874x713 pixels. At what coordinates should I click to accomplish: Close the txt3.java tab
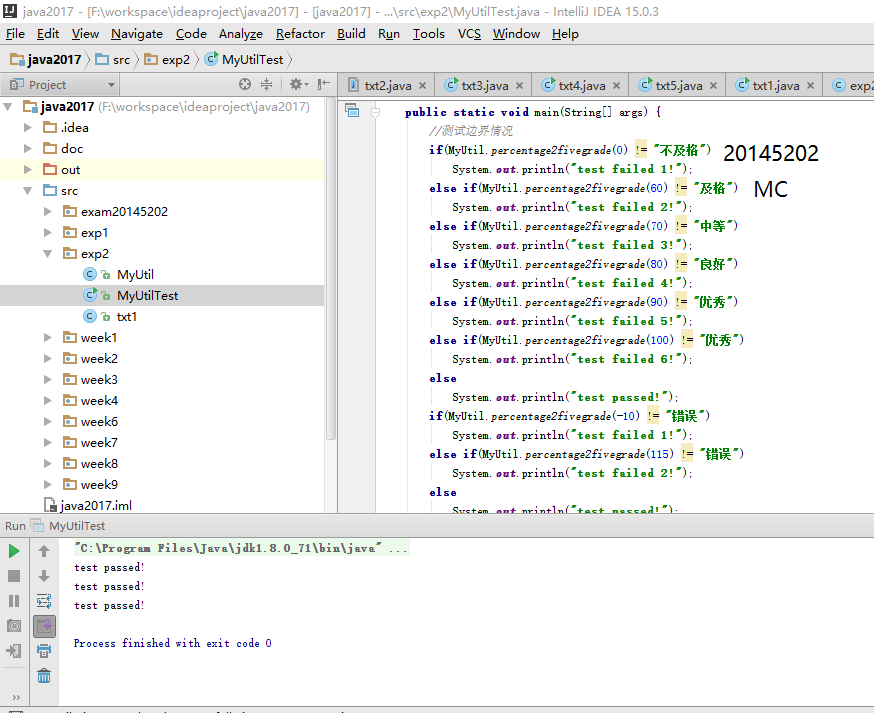point(519,85)
